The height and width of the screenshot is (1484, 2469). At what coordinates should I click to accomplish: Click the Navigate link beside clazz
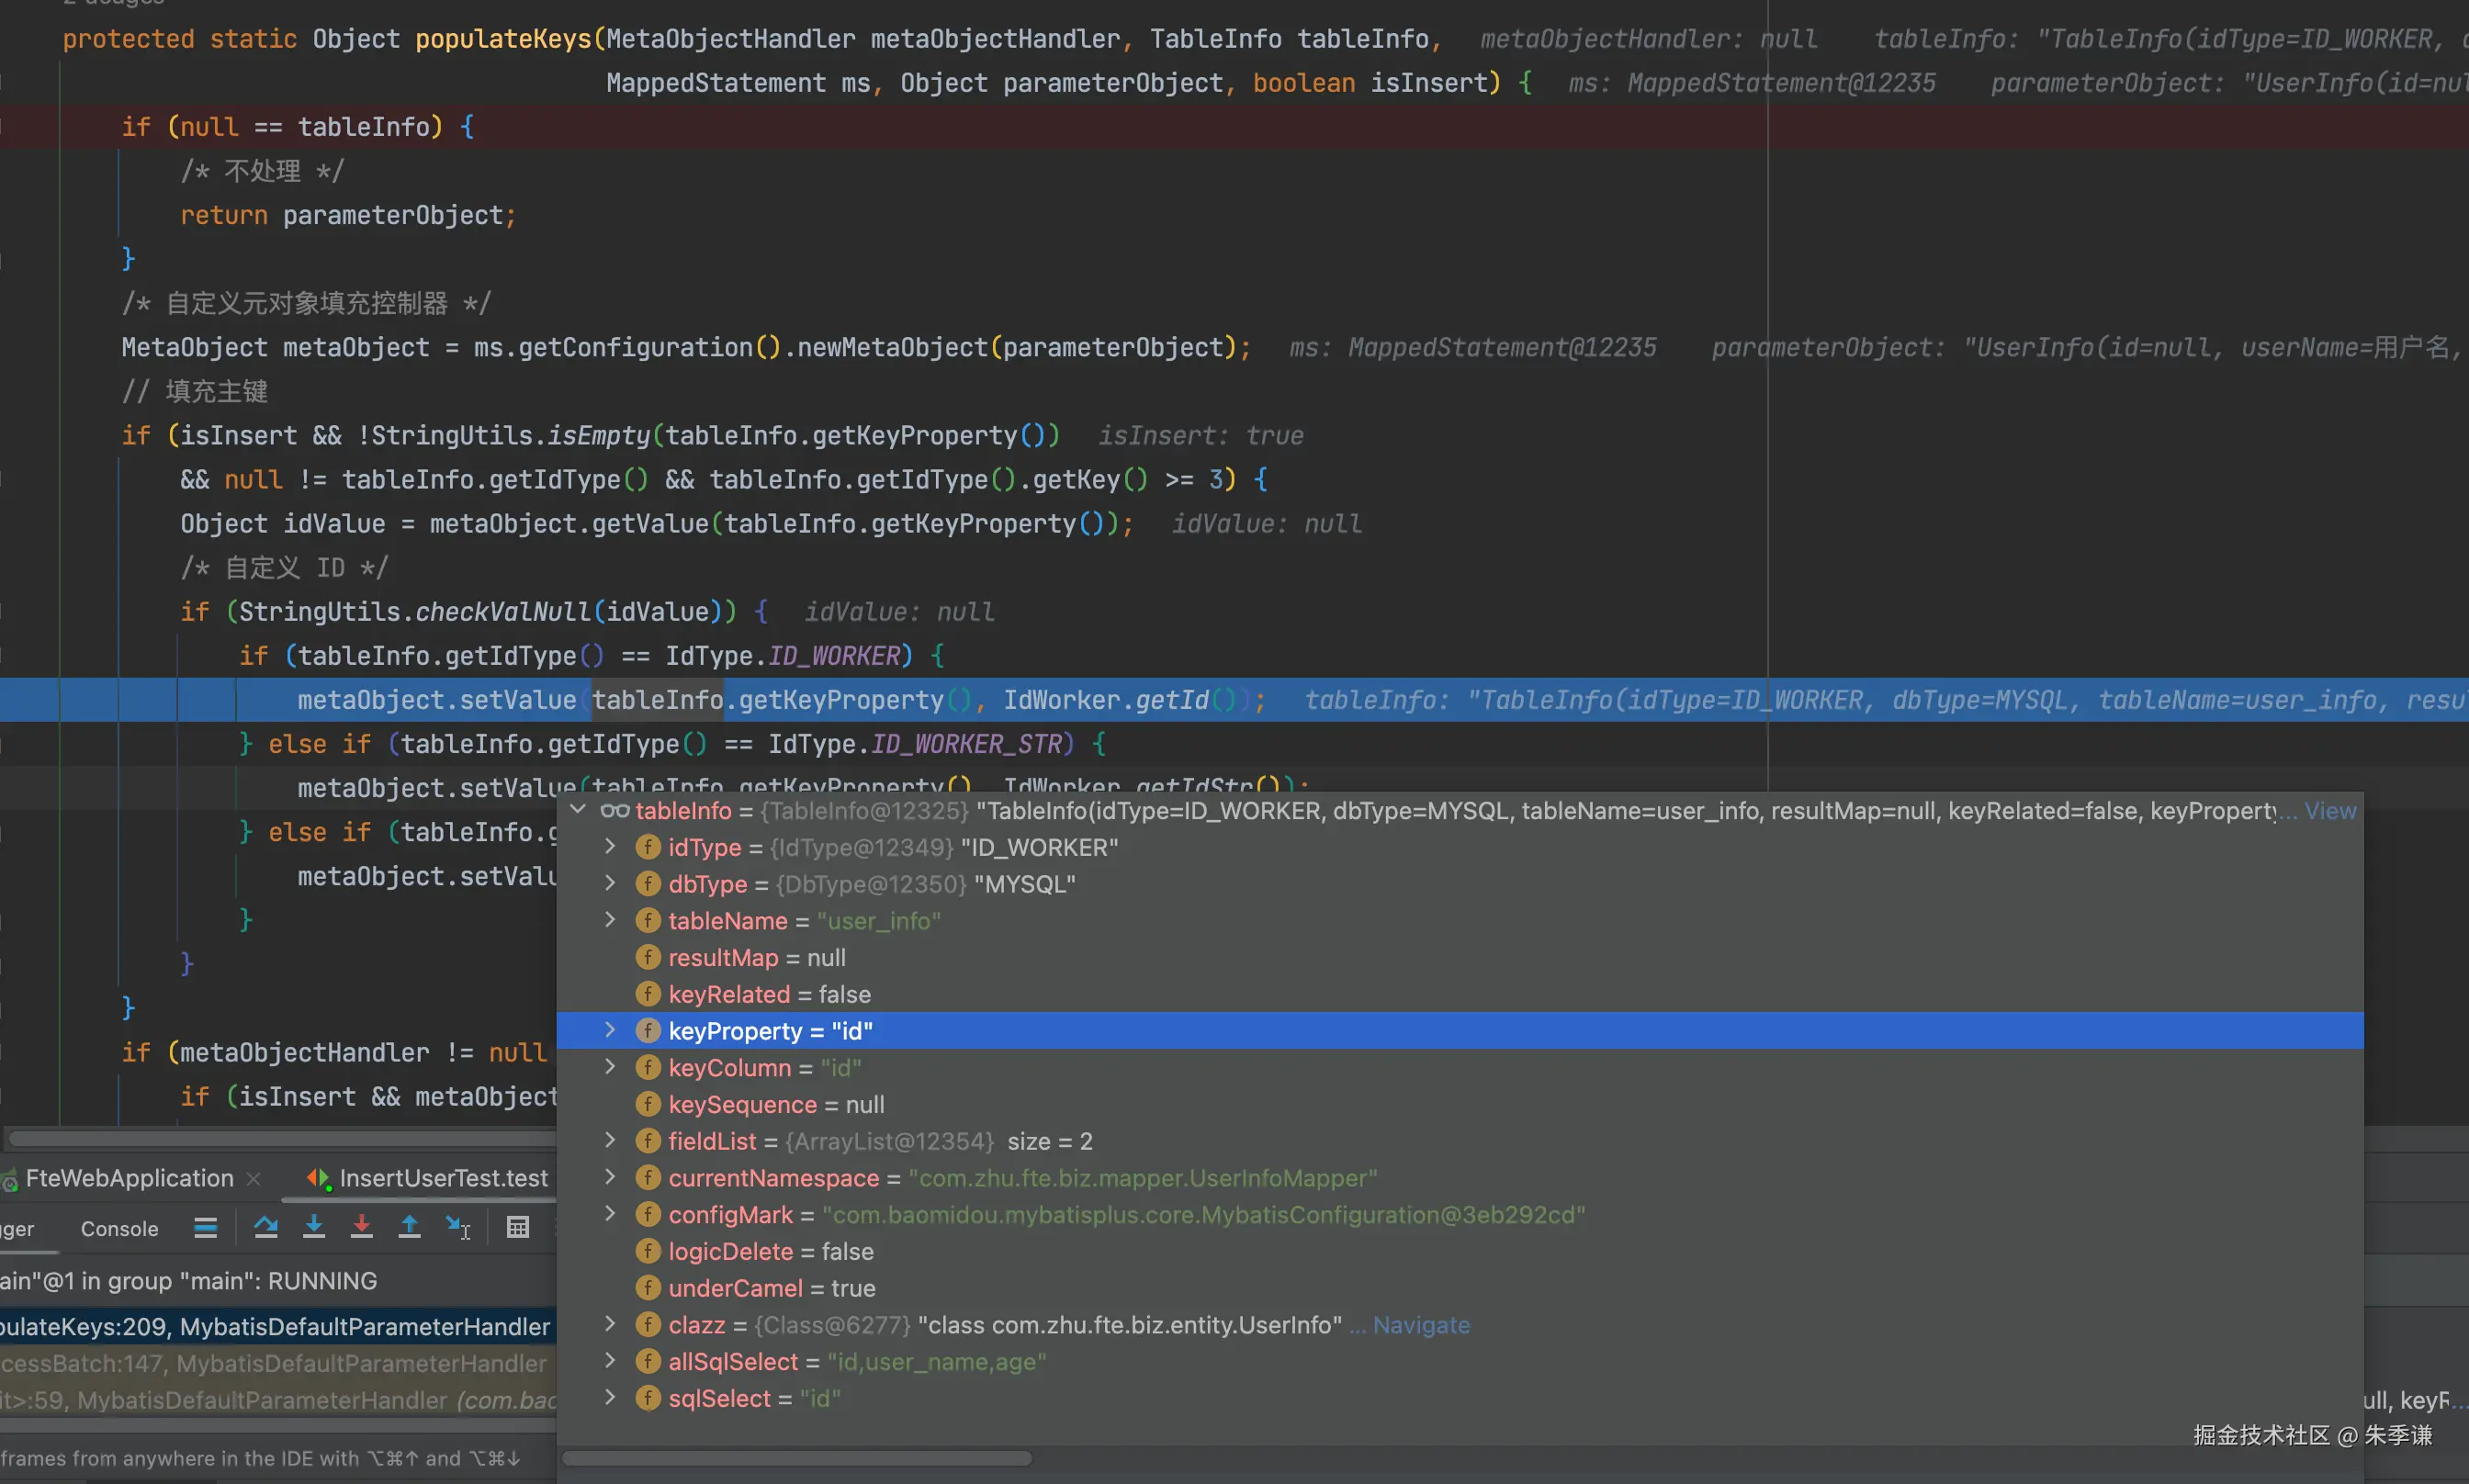1420,1325
